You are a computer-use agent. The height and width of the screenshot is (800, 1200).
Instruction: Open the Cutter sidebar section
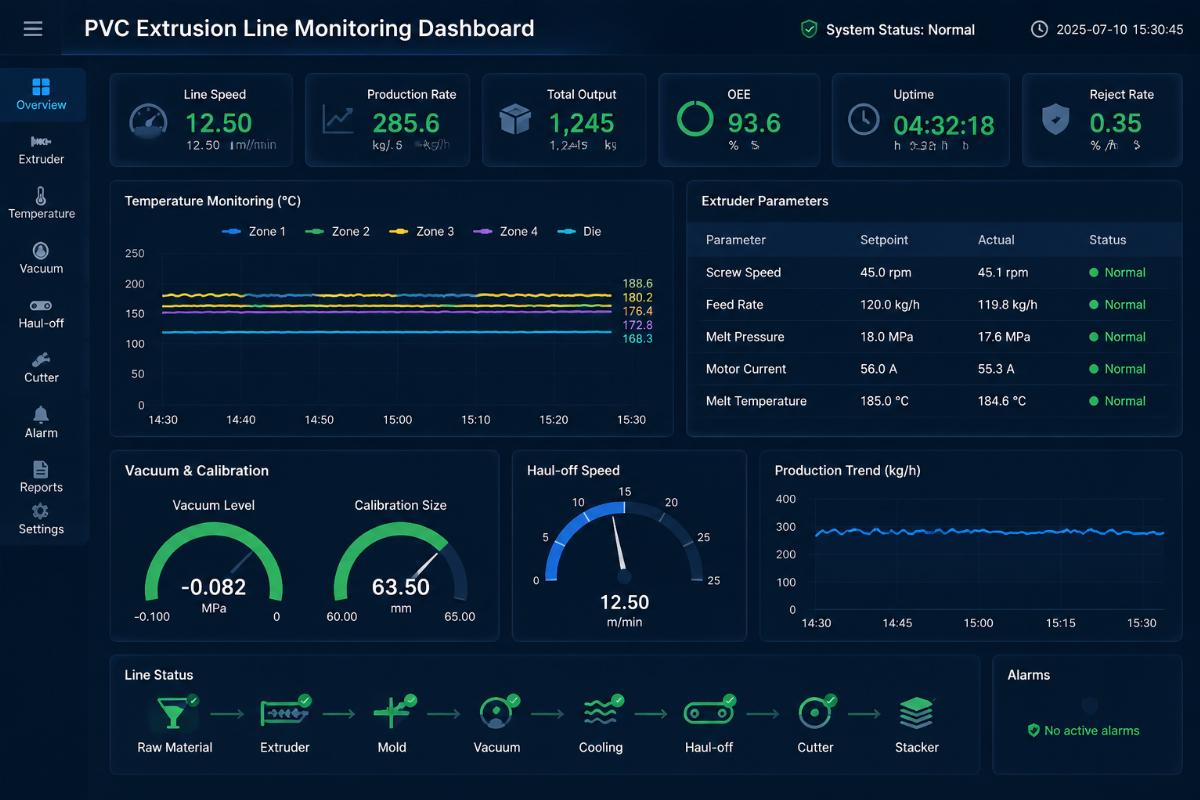point(41,368)
